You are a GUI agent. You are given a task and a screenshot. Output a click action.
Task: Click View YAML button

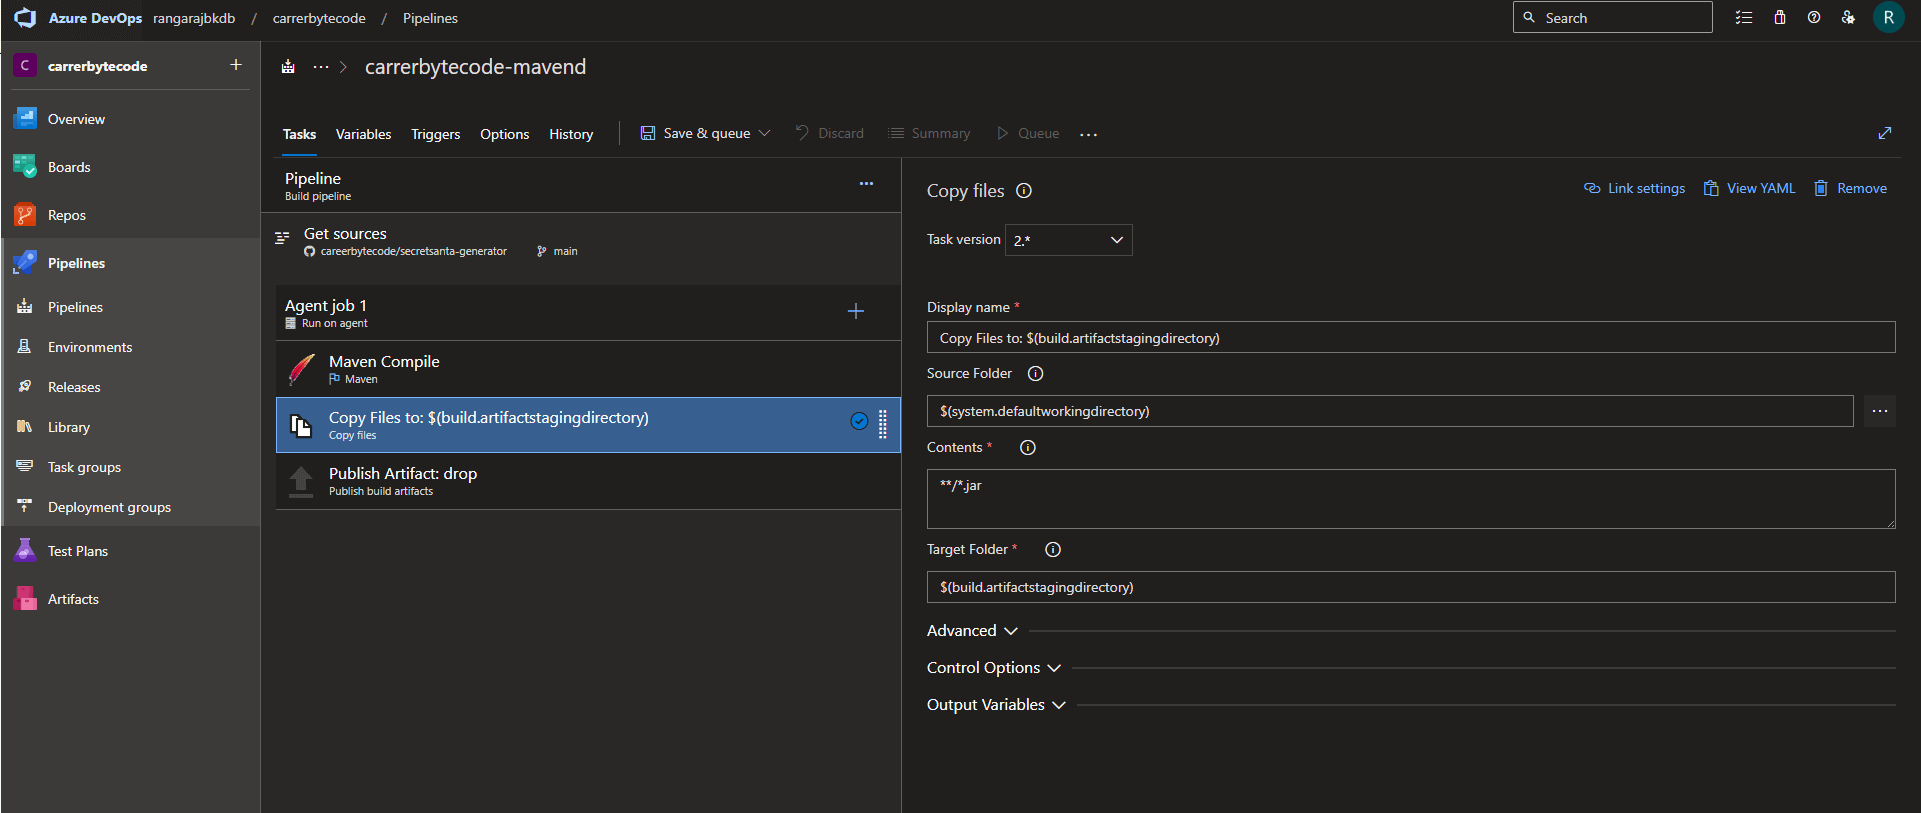(x=1750, y=188)
